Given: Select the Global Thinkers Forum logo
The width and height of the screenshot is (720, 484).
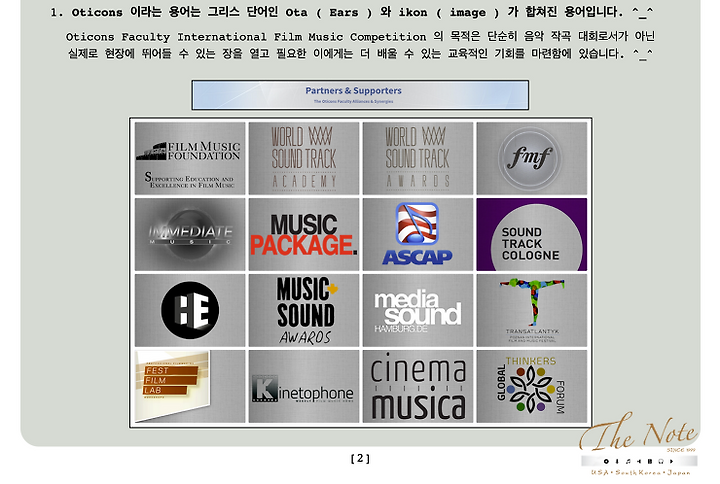Looking at the screenshot, I should pos(531,386).
